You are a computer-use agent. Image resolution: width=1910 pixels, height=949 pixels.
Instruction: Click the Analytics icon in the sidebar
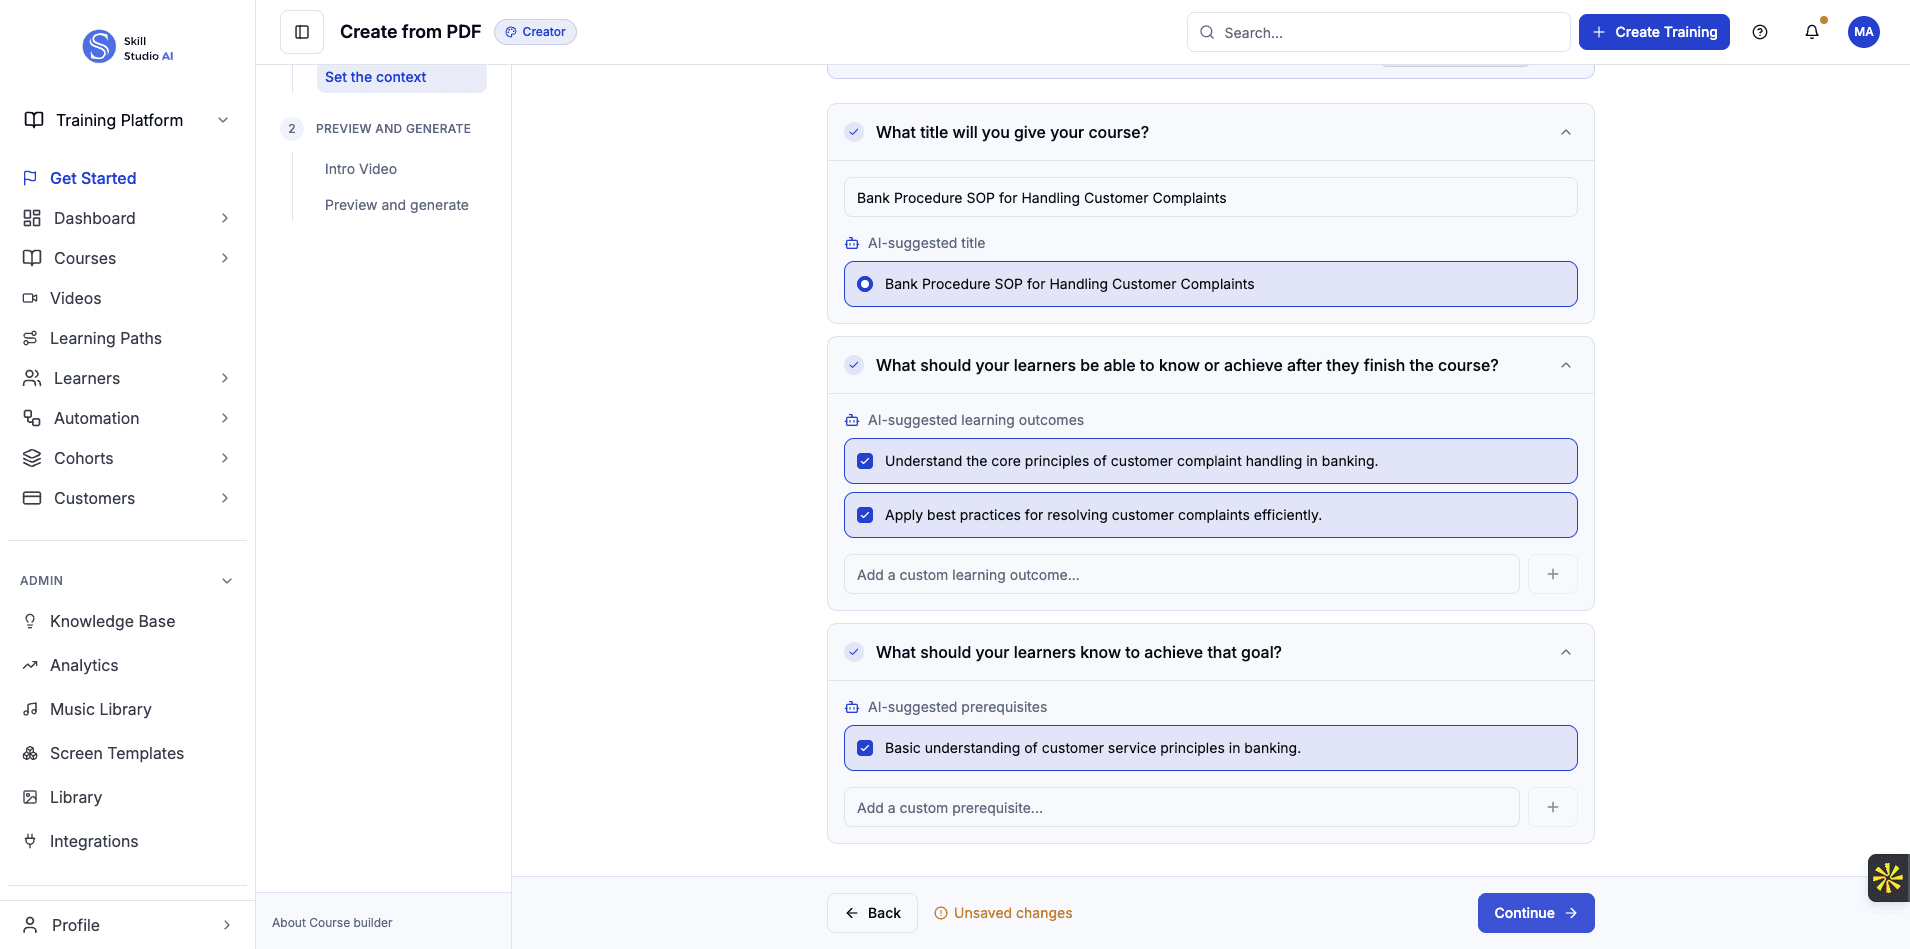(31, 665)
